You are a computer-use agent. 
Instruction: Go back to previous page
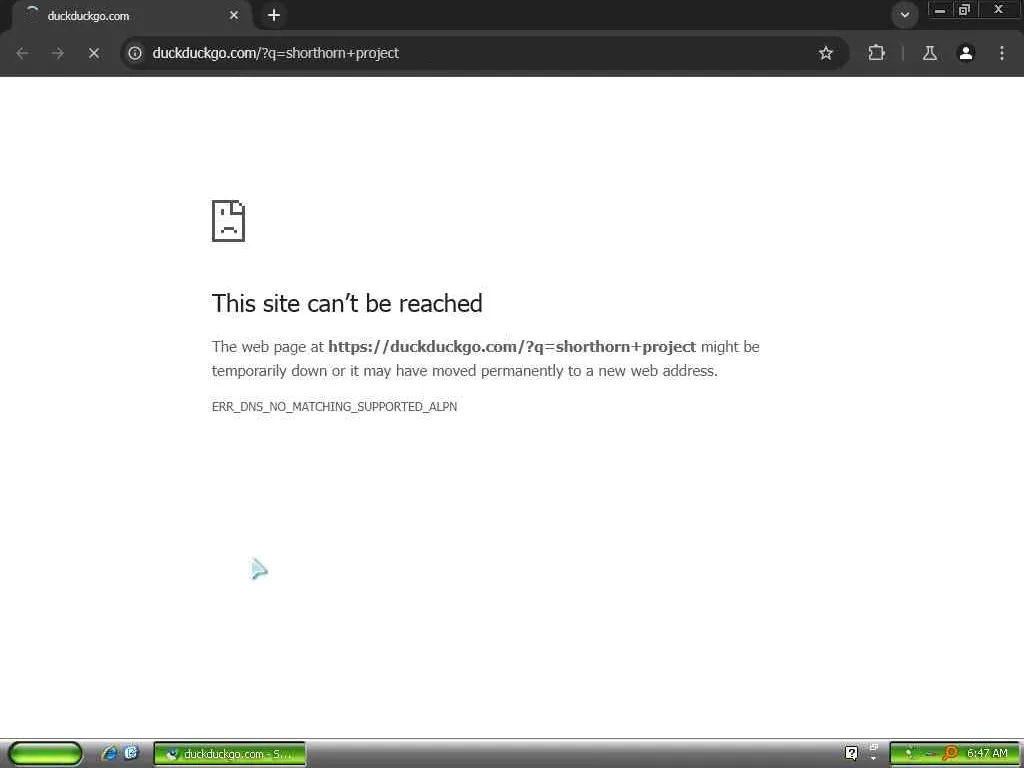click(x=22, y=54)
